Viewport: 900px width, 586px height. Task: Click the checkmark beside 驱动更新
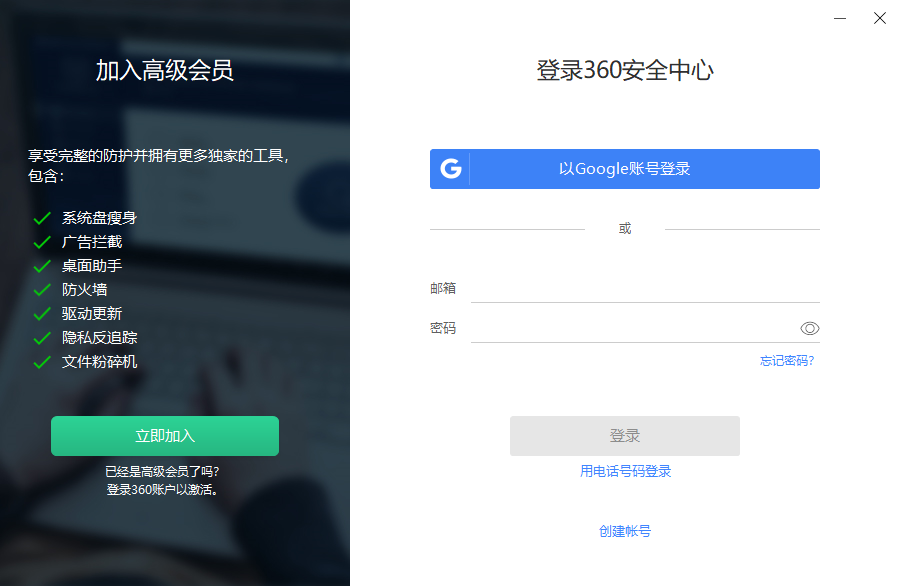(x=42, y=314)
